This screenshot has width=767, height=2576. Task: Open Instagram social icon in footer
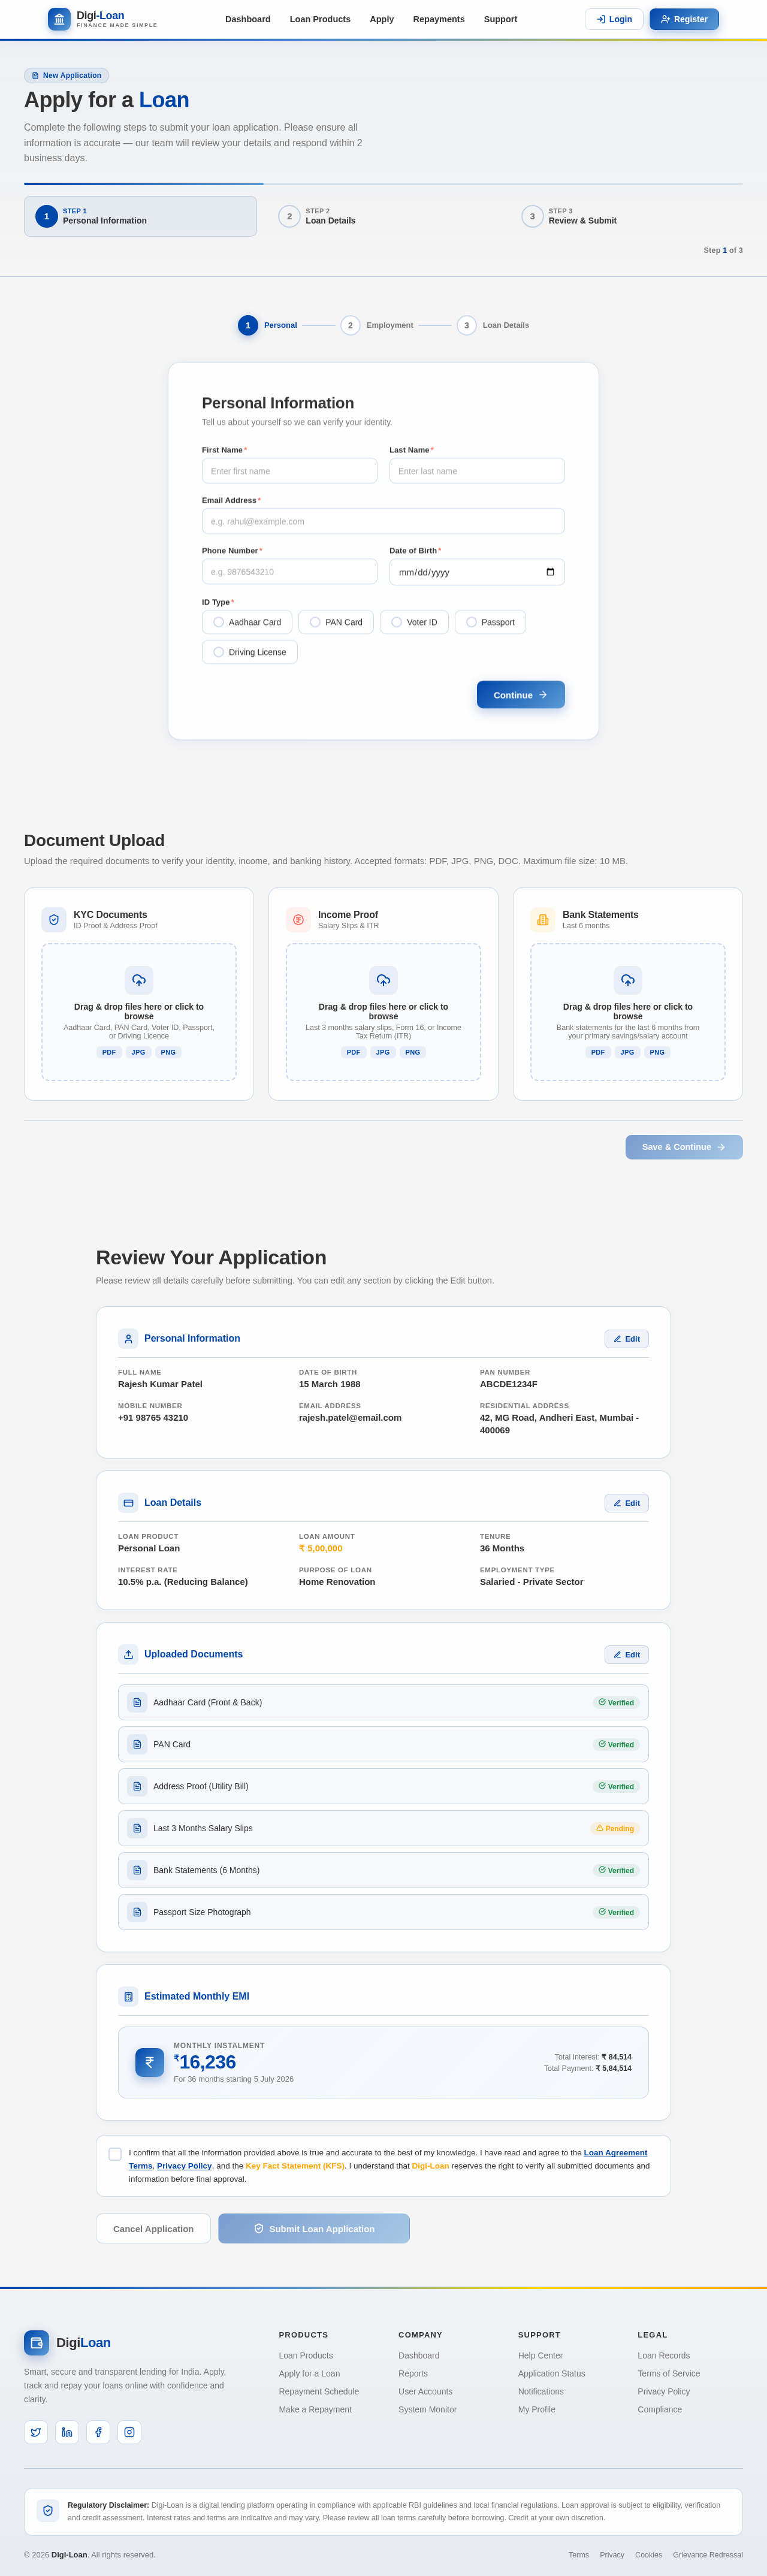pyautogui.click(x=129, y=2433)
